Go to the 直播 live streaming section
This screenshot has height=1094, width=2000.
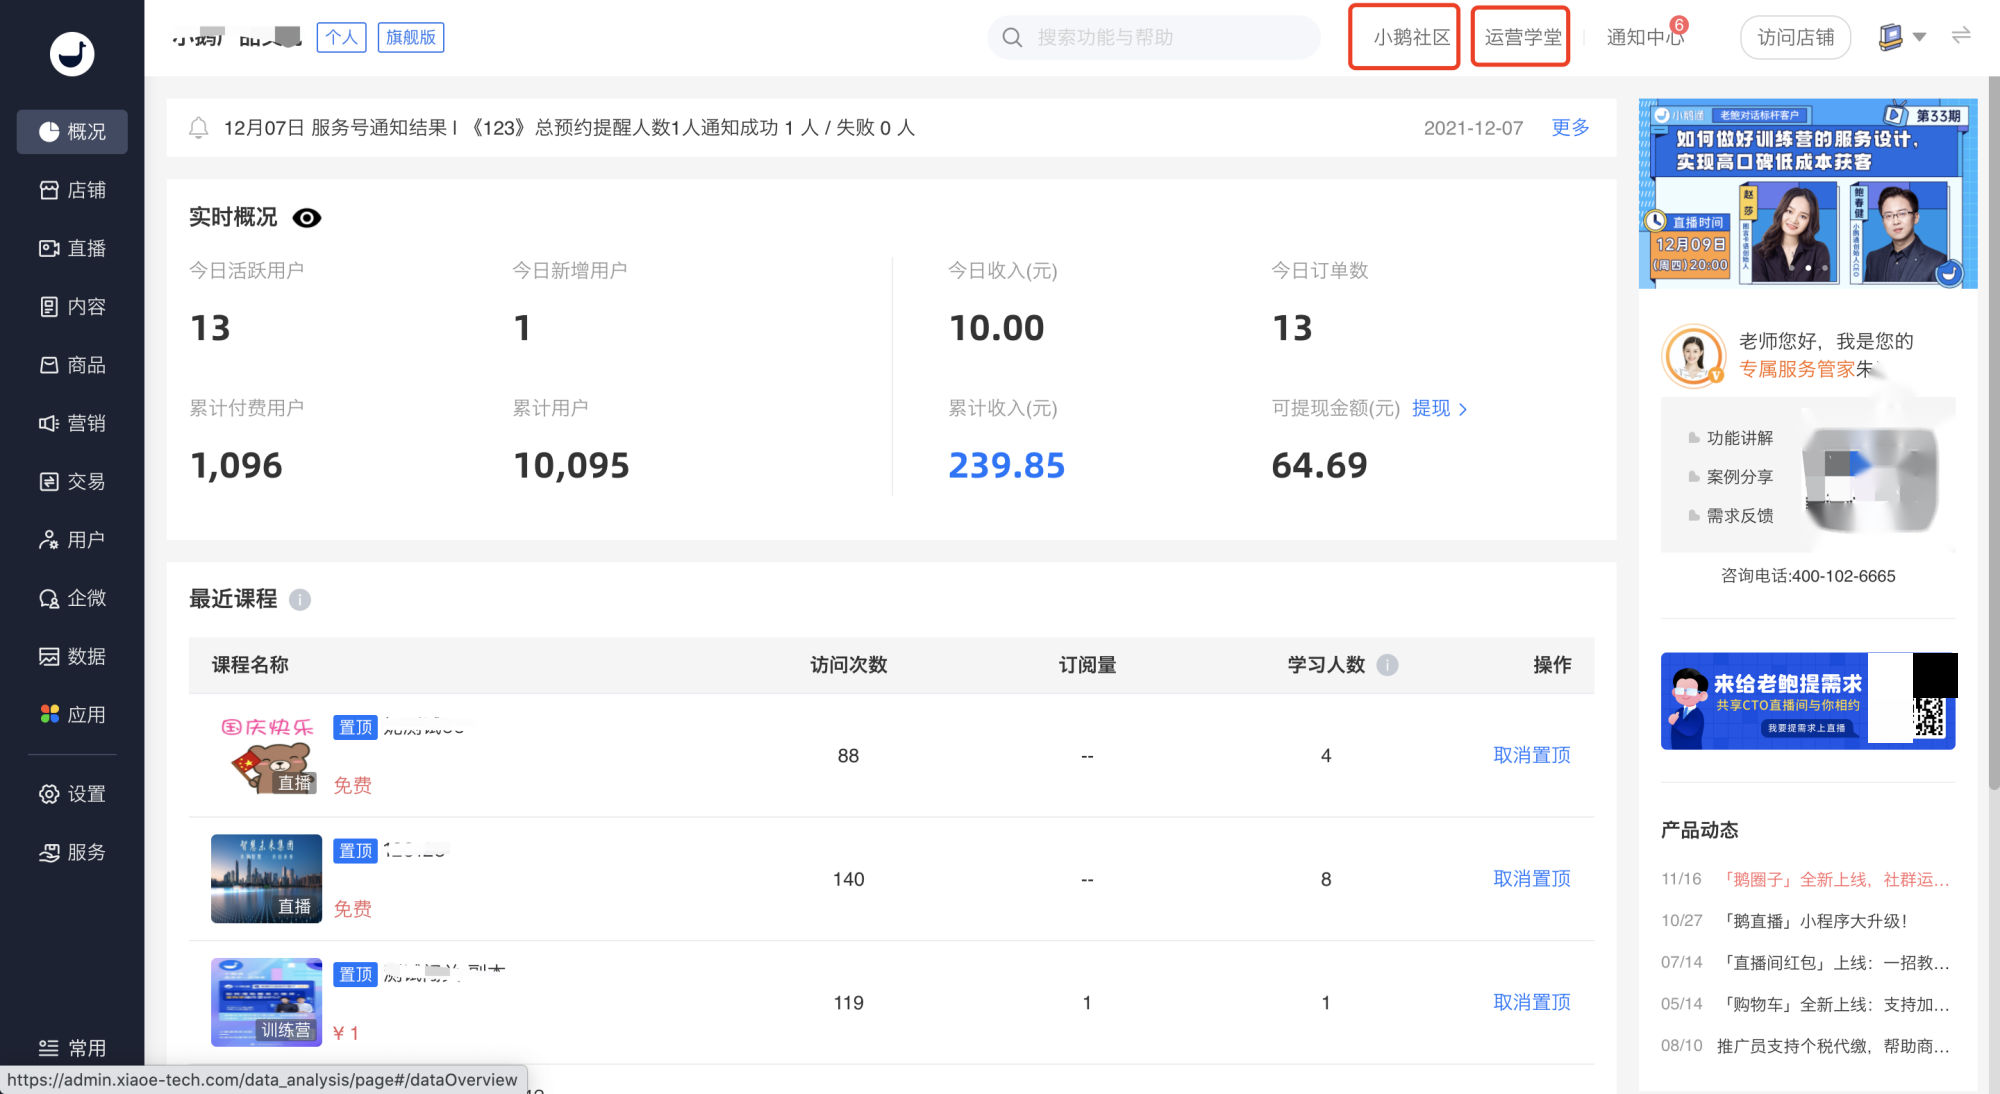point(72,248)
